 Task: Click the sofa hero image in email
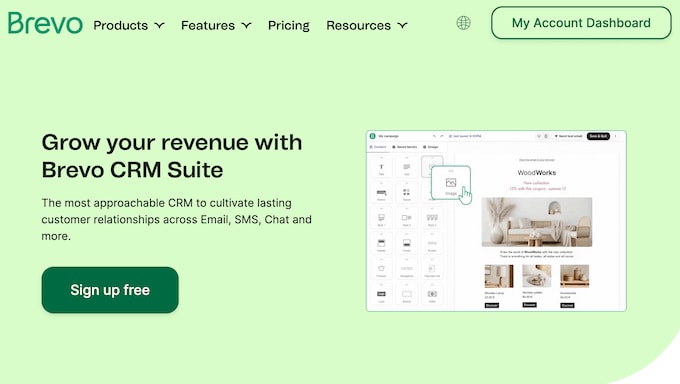537,222
